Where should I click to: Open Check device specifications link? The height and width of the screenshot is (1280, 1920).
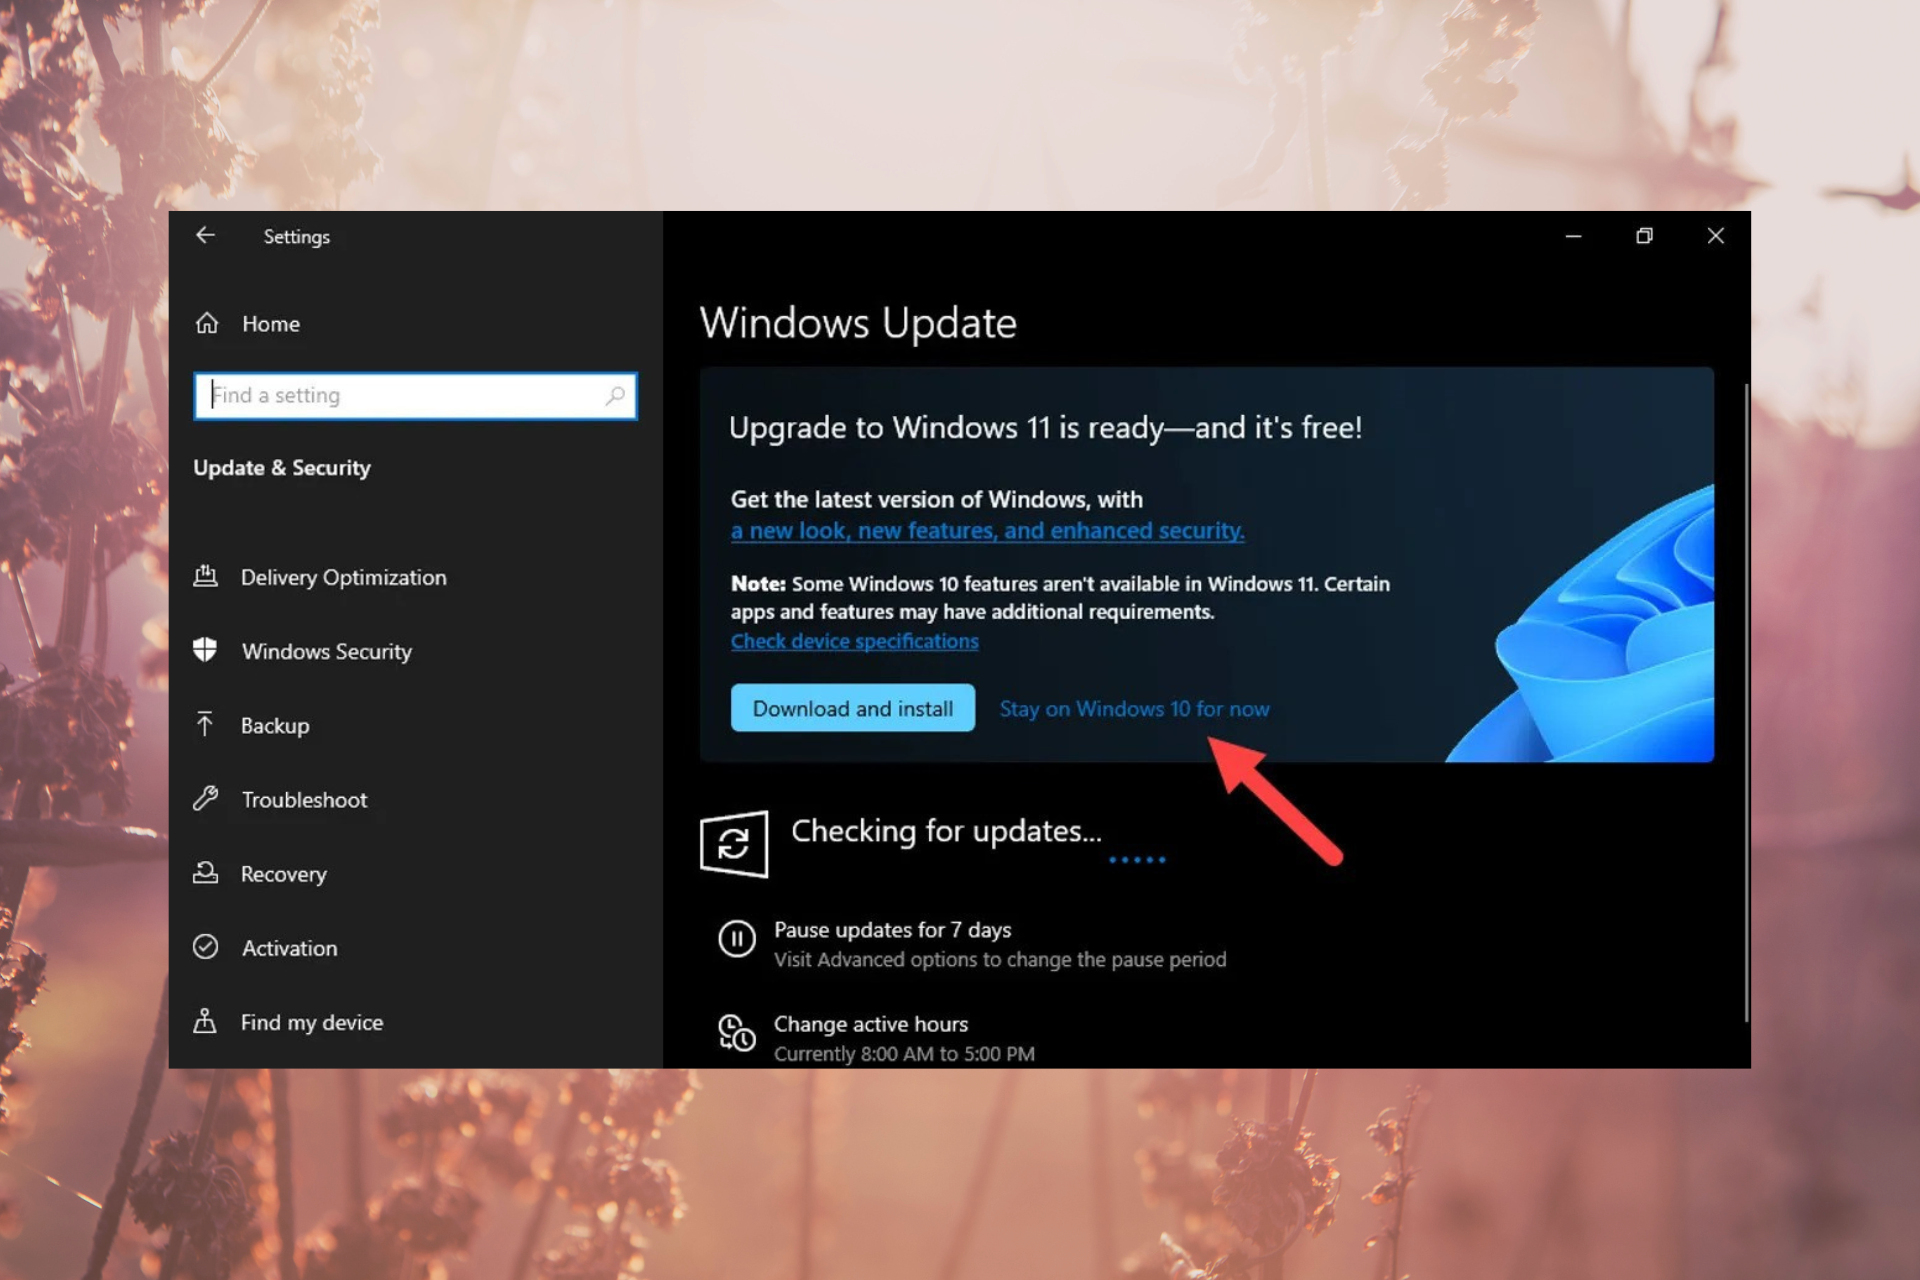click(854, 640)
